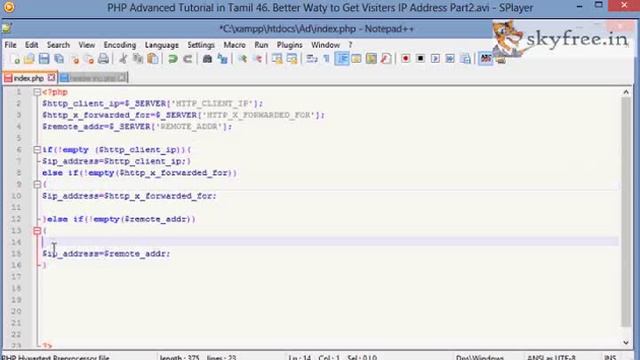Screen dimensions: 640x360
Task: Open the Settings menu
Action: pos(201,45)
